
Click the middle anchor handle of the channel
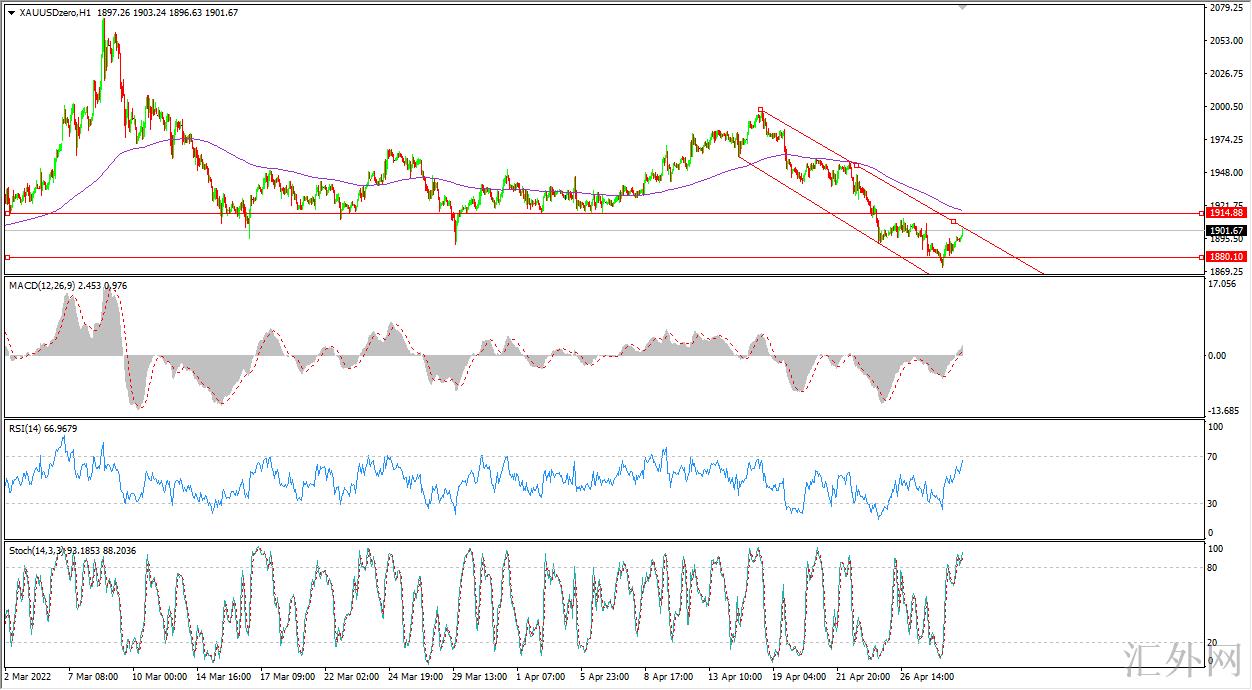pos(857,165)
